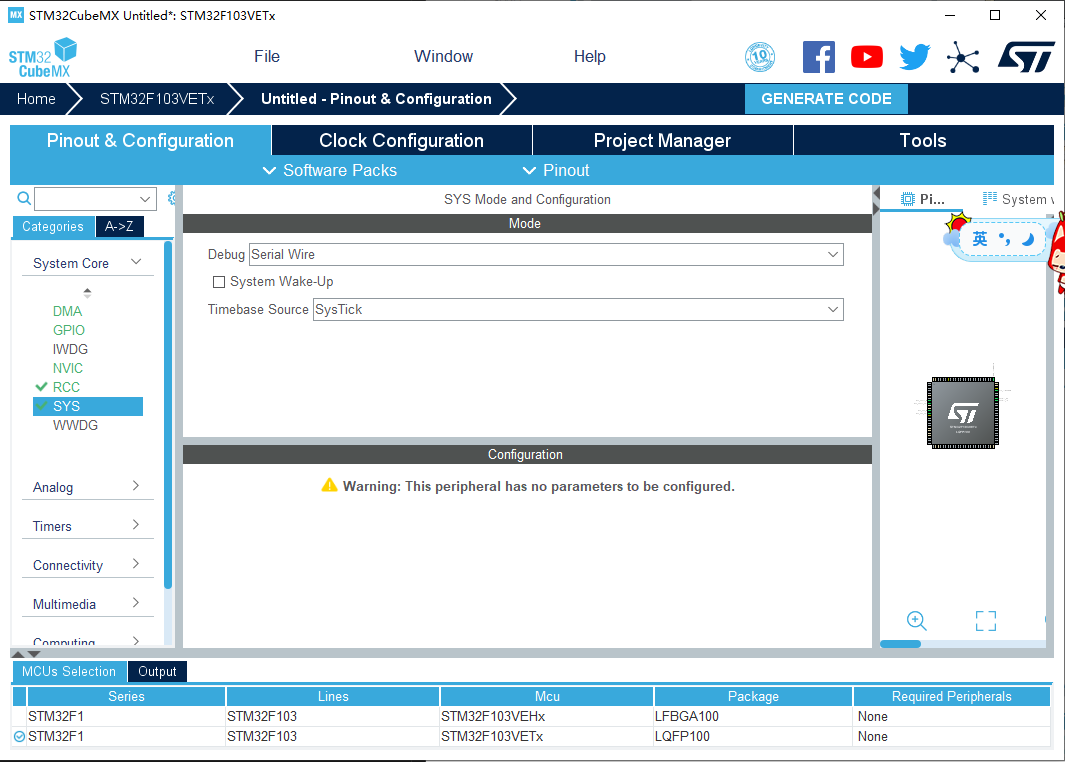
Task: Open the File menu
Action: [x=267, y=56]
